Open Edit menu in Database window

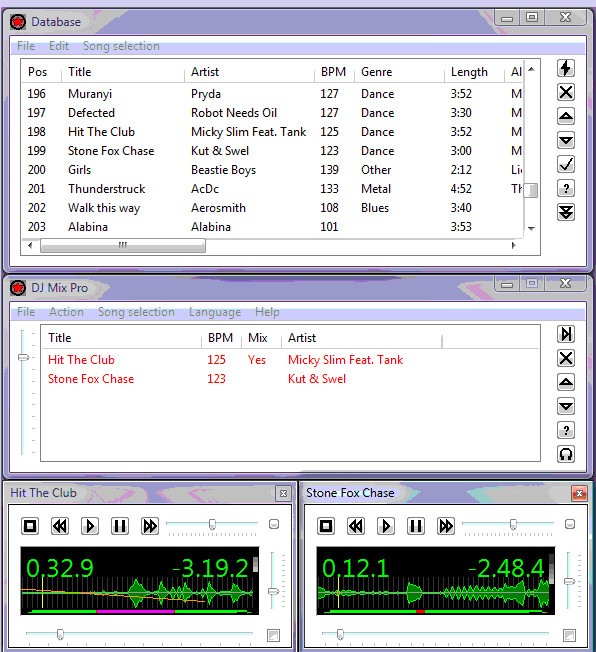[x=59, y=46]
